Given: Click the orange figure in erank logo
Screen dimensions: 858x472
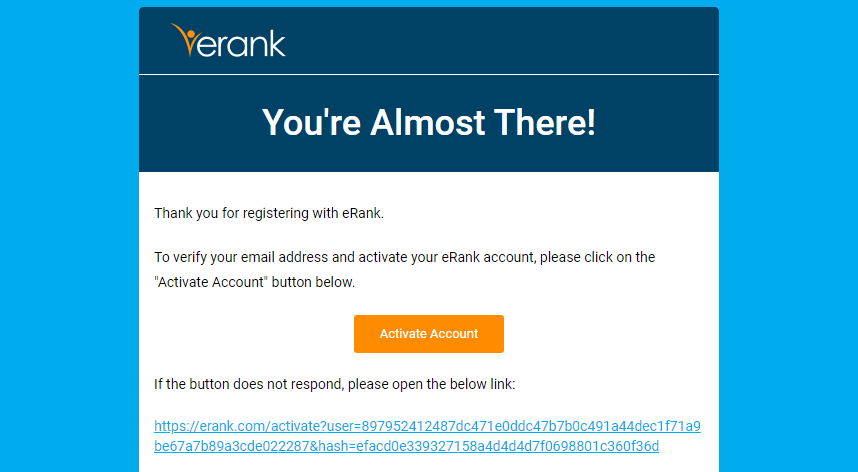Looking at the screenshot, I should pos(184,39).
